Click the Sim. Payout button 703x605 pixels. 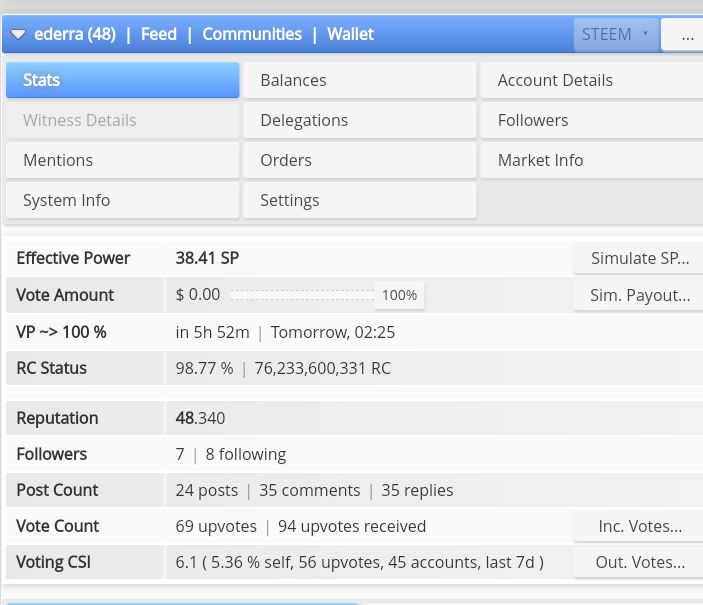pyautogui.click(x=638, y=295)
